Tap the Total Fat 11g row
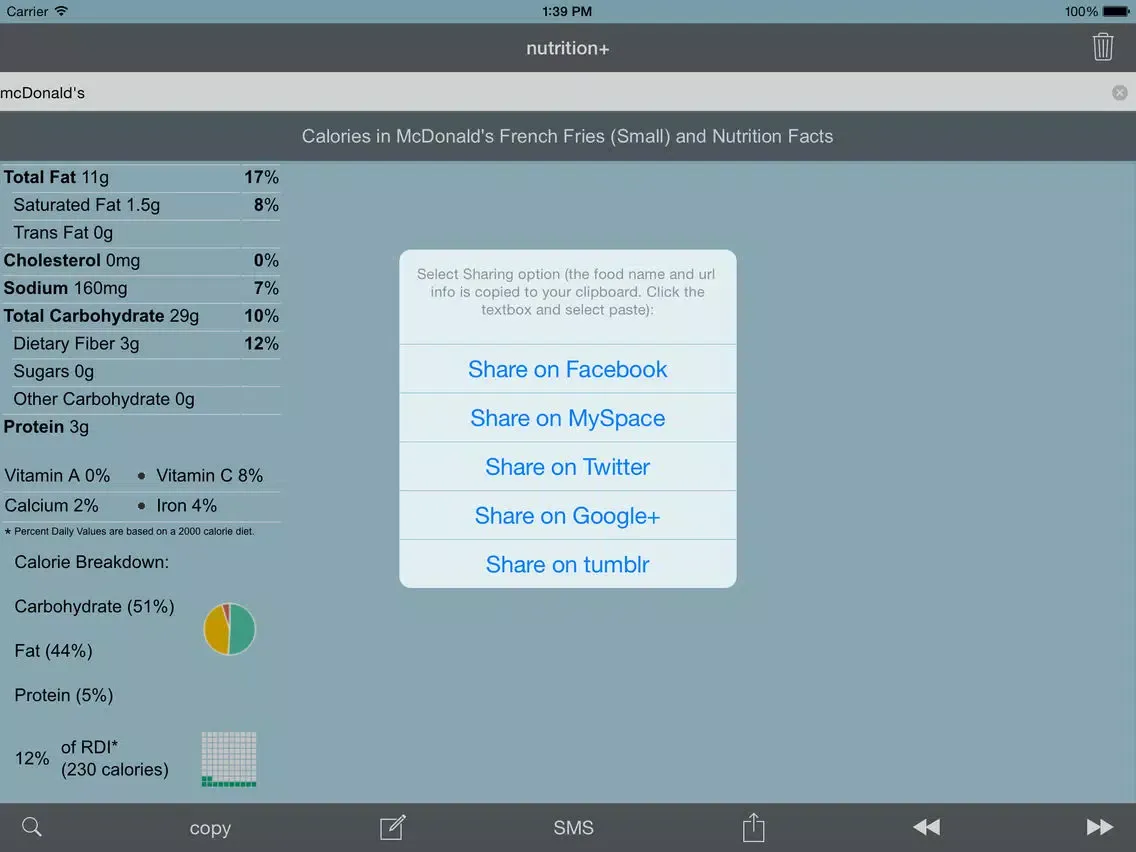1136x852 pixels. coord(141,178)
